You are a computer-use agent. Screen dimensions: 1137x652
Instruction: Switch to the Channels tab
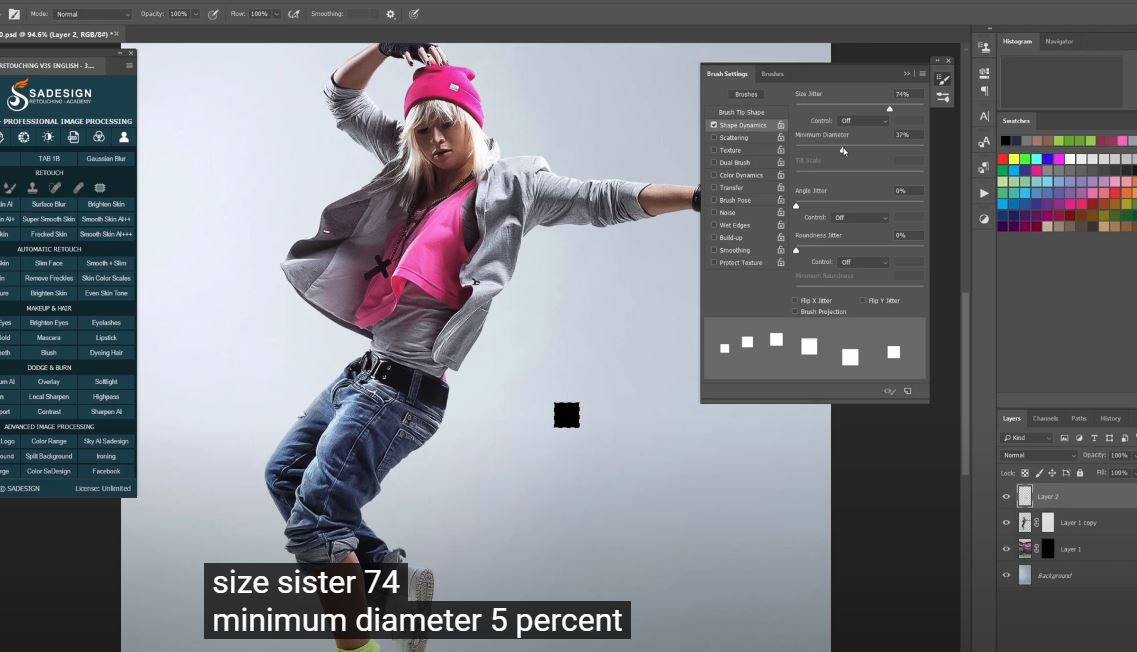(1045, 418)
